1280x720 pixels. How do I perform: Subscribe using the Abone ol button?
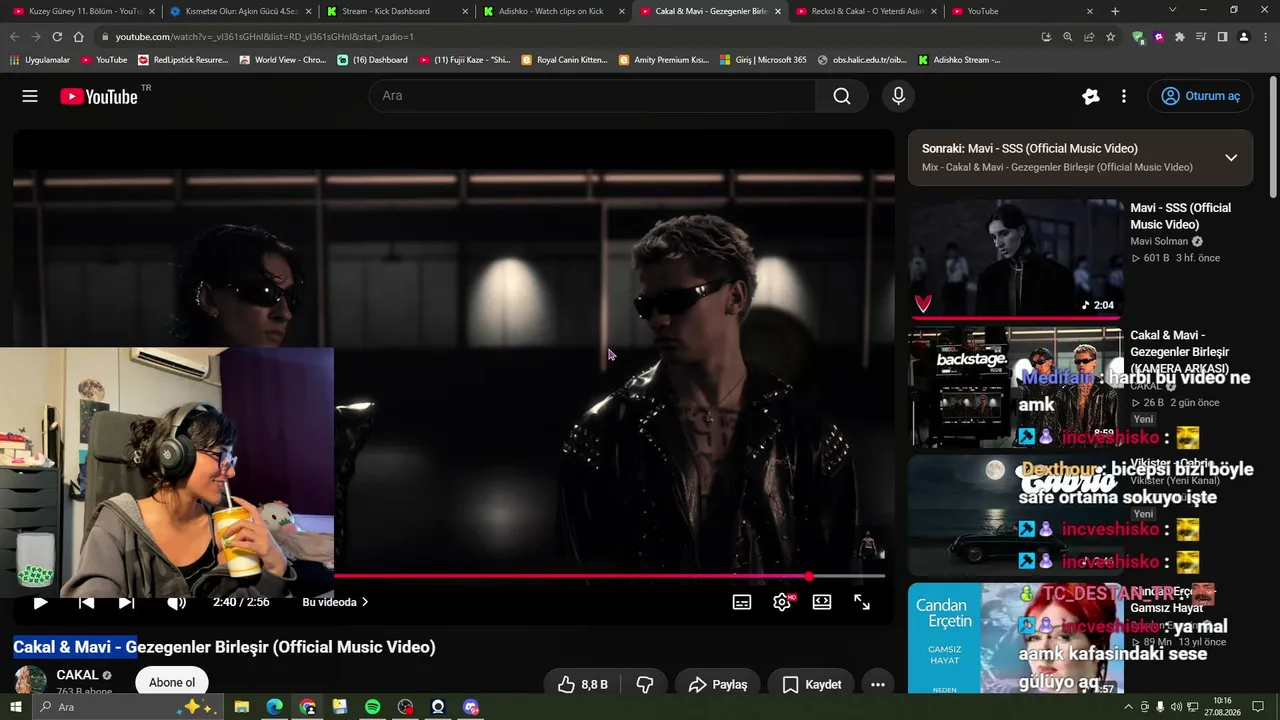pos(172,683)
